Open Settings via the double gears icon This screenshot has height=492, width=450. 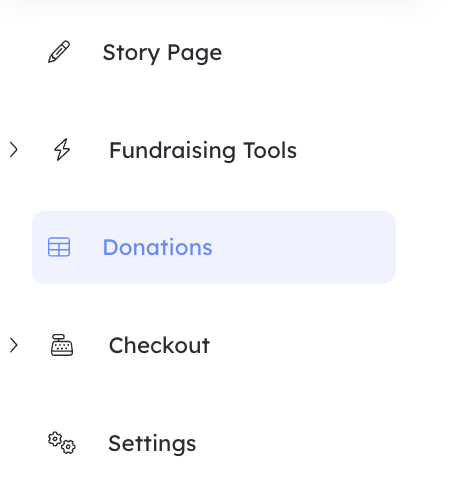click(x=62, y=443)
